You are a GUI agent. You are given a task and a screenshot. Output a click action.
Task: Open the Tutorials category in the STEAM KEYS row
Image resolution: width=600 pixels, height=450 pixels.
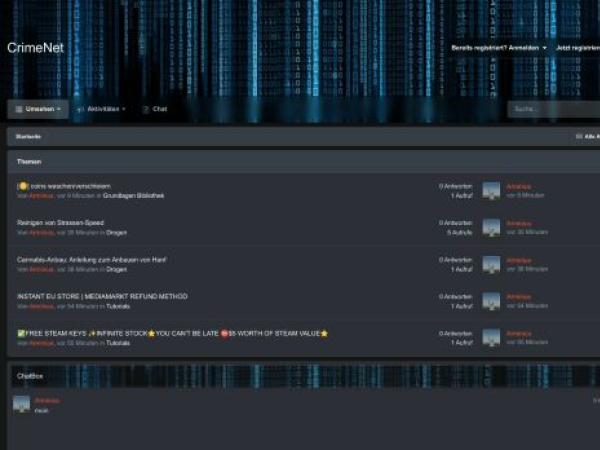click(118, 343)
